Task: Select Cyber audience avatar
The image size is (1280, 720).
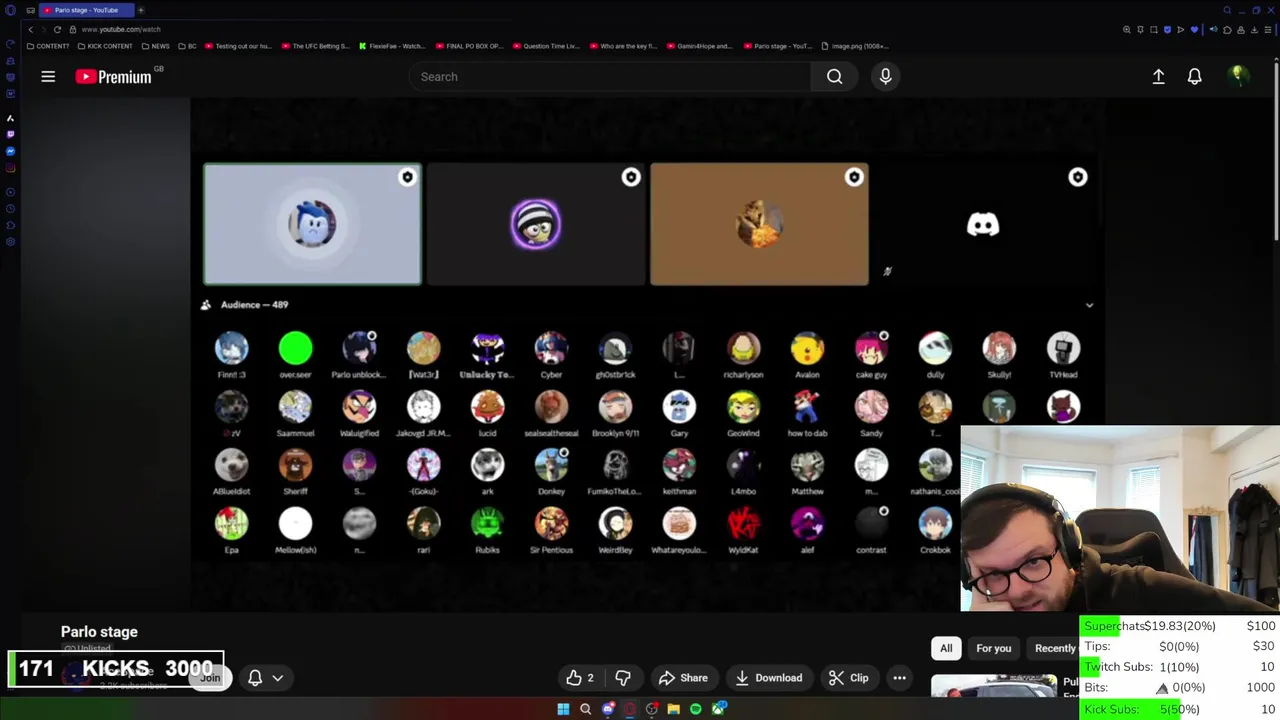Action: click(x=551, y=348)
